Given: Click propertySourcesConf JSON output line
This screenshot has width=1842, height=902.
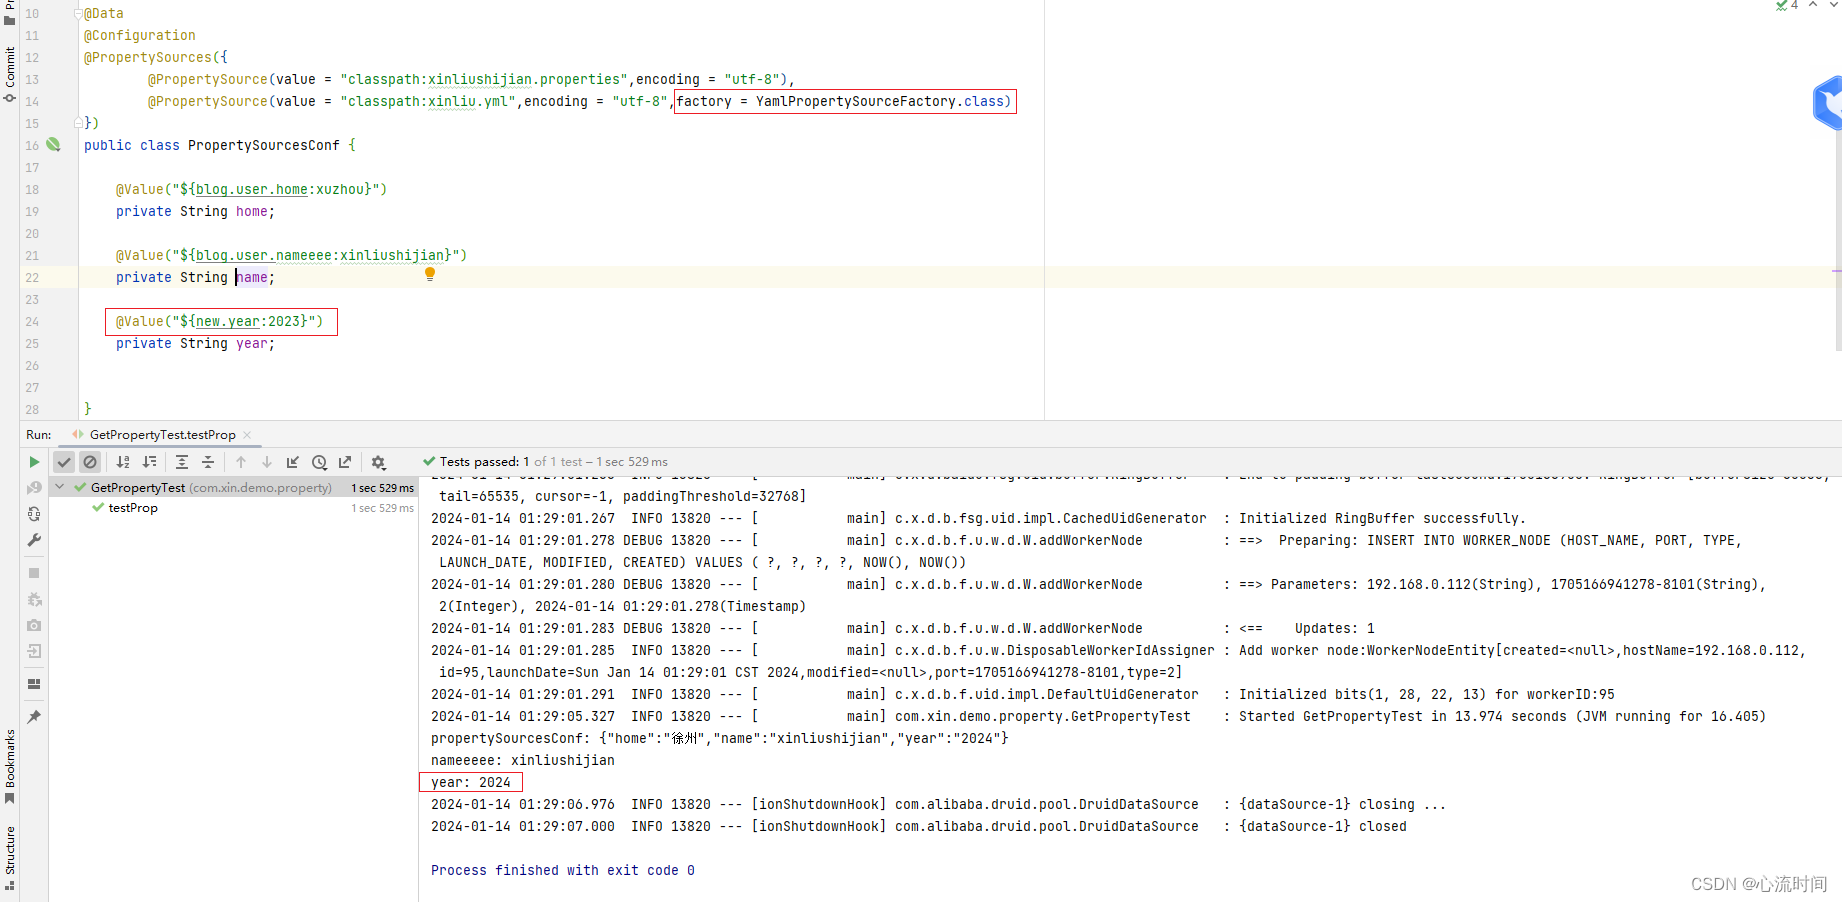Looking at the screenshot, I should (720, 738).
